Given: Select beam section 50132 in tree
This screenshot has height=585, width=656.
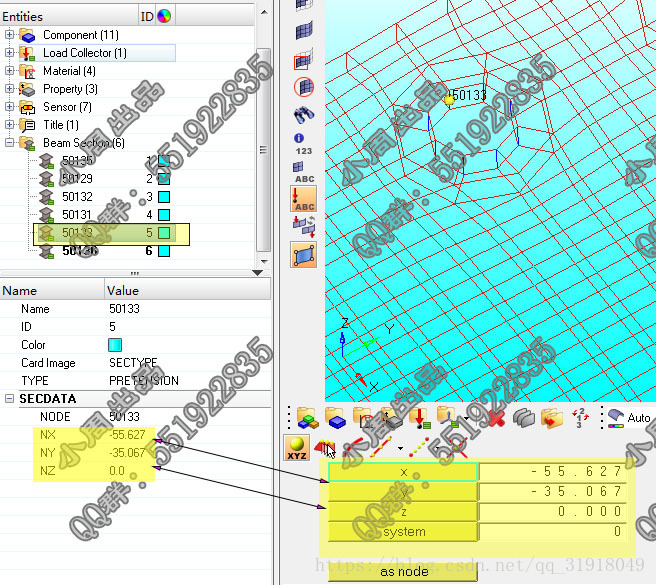Looking at the screenshot, I should 77,197.
